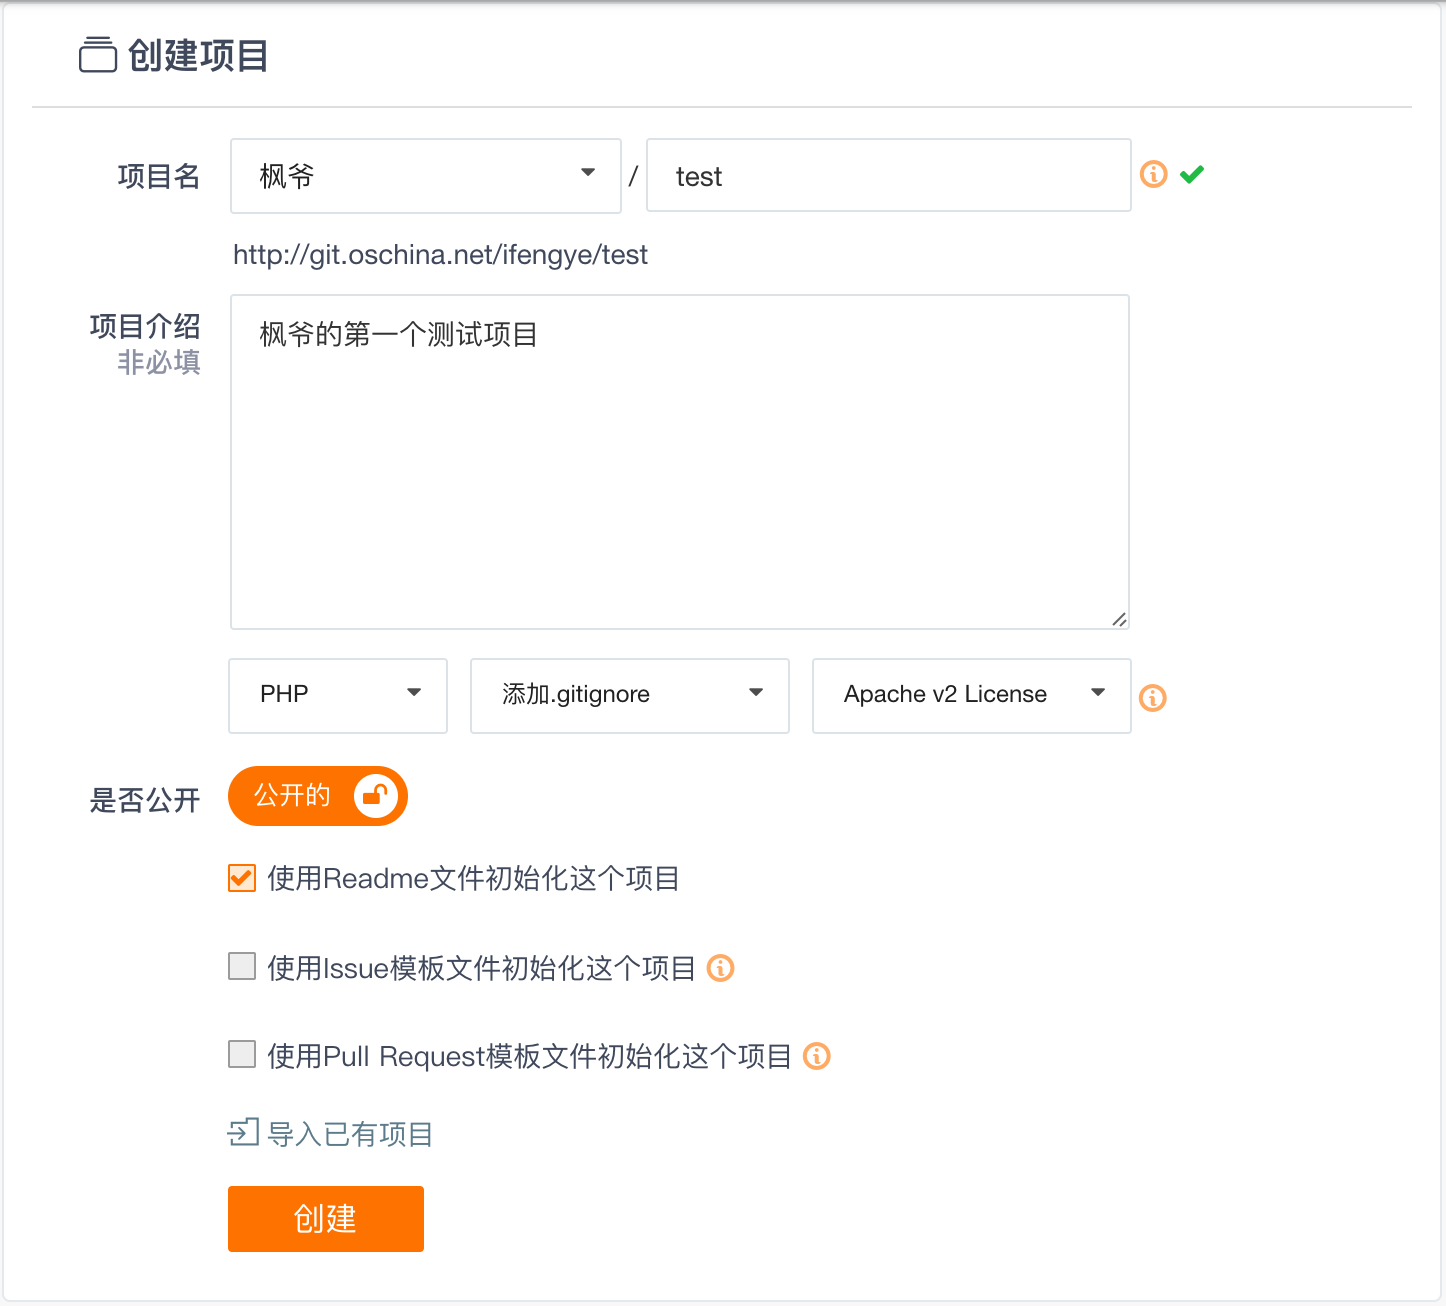Click the import existing project arrow icon
Viewport: 1446px width, 1306px height.
[x=243, y=1133]
